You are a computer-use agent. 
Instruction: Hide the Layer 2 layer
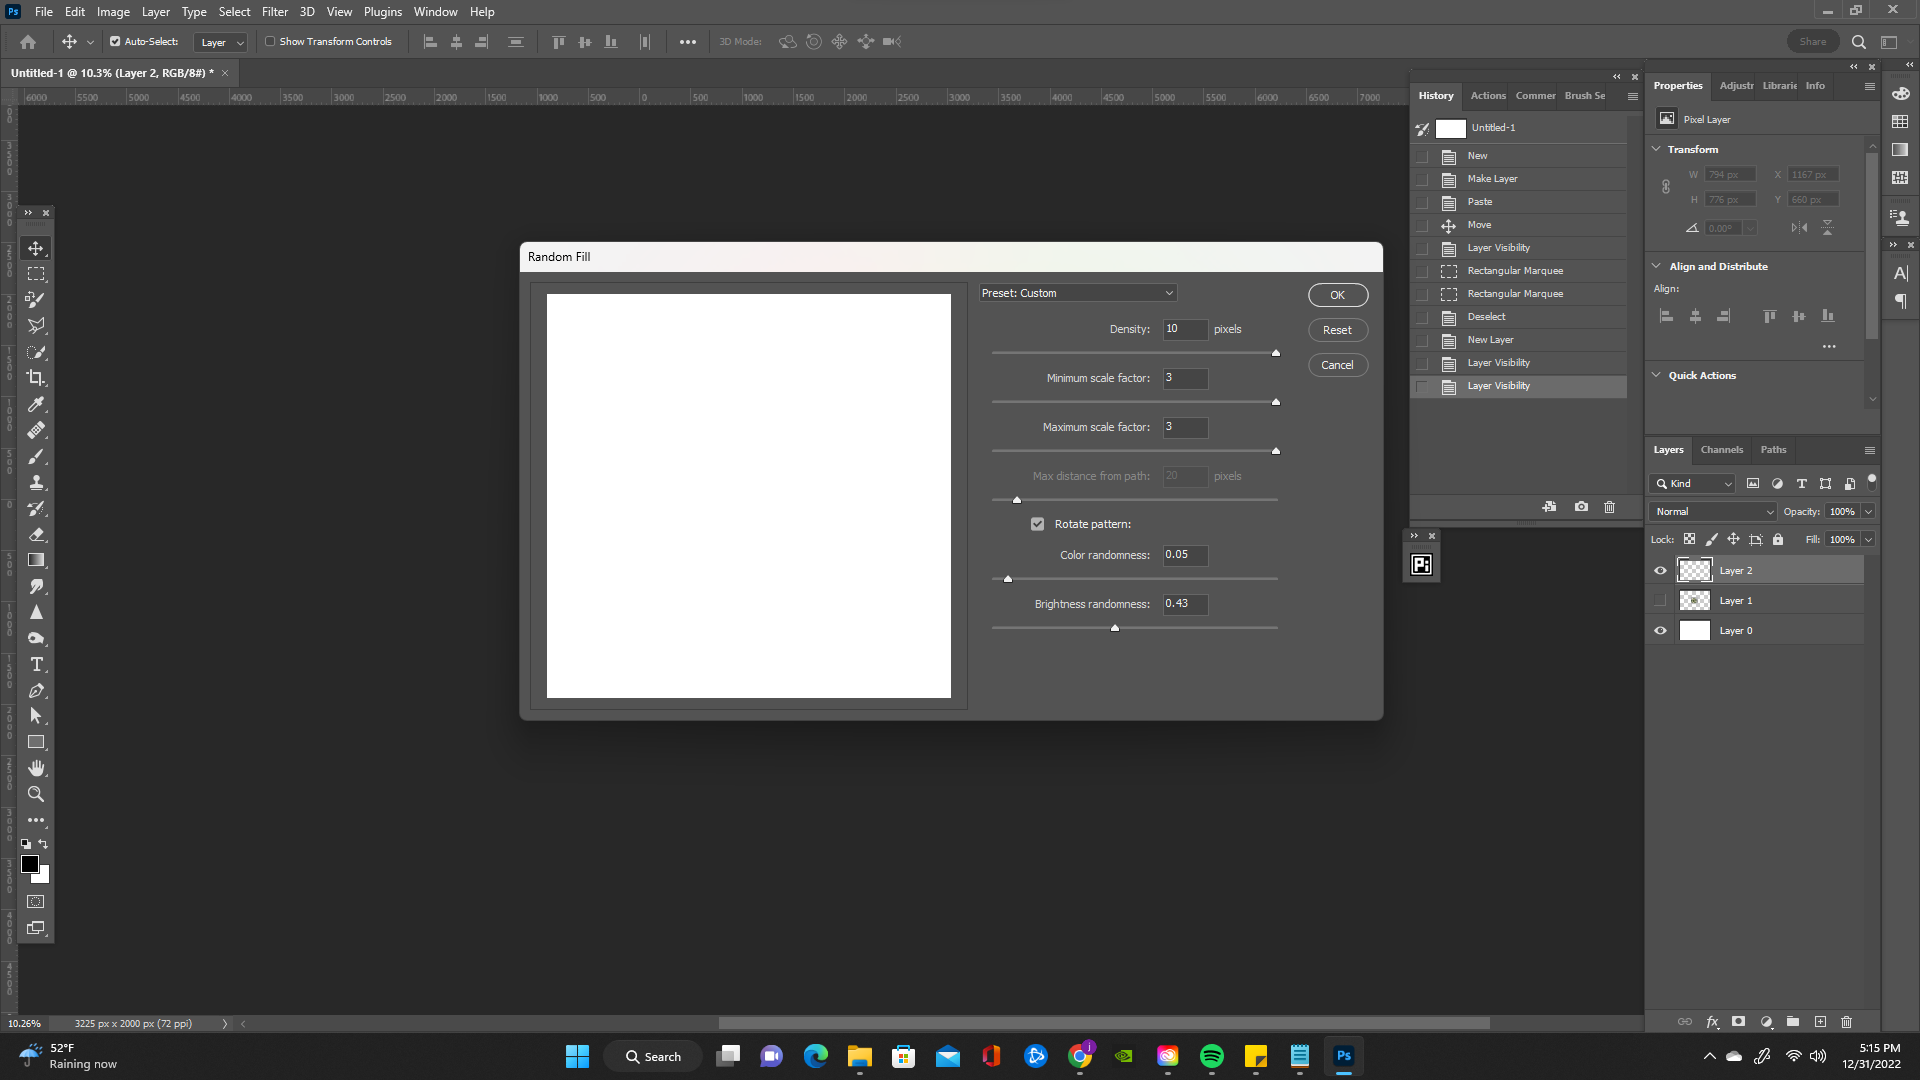pyautogui.click(x=1660, y=570)
